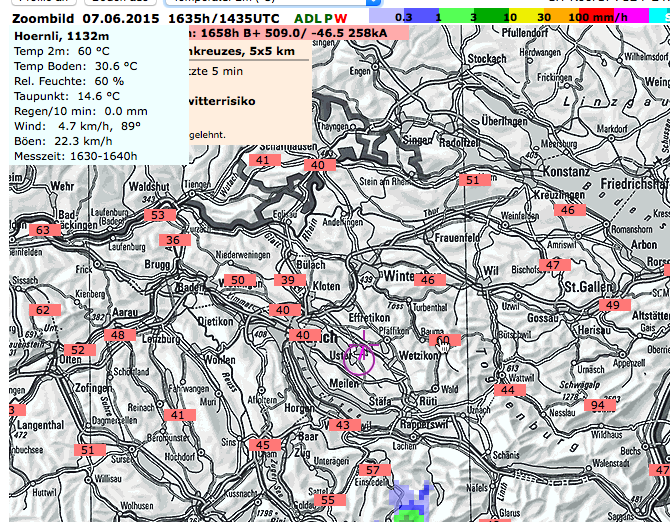Select the 62 marker near Sissach
The width and height of the screenshot is (670, 522).
click(45, 310)
